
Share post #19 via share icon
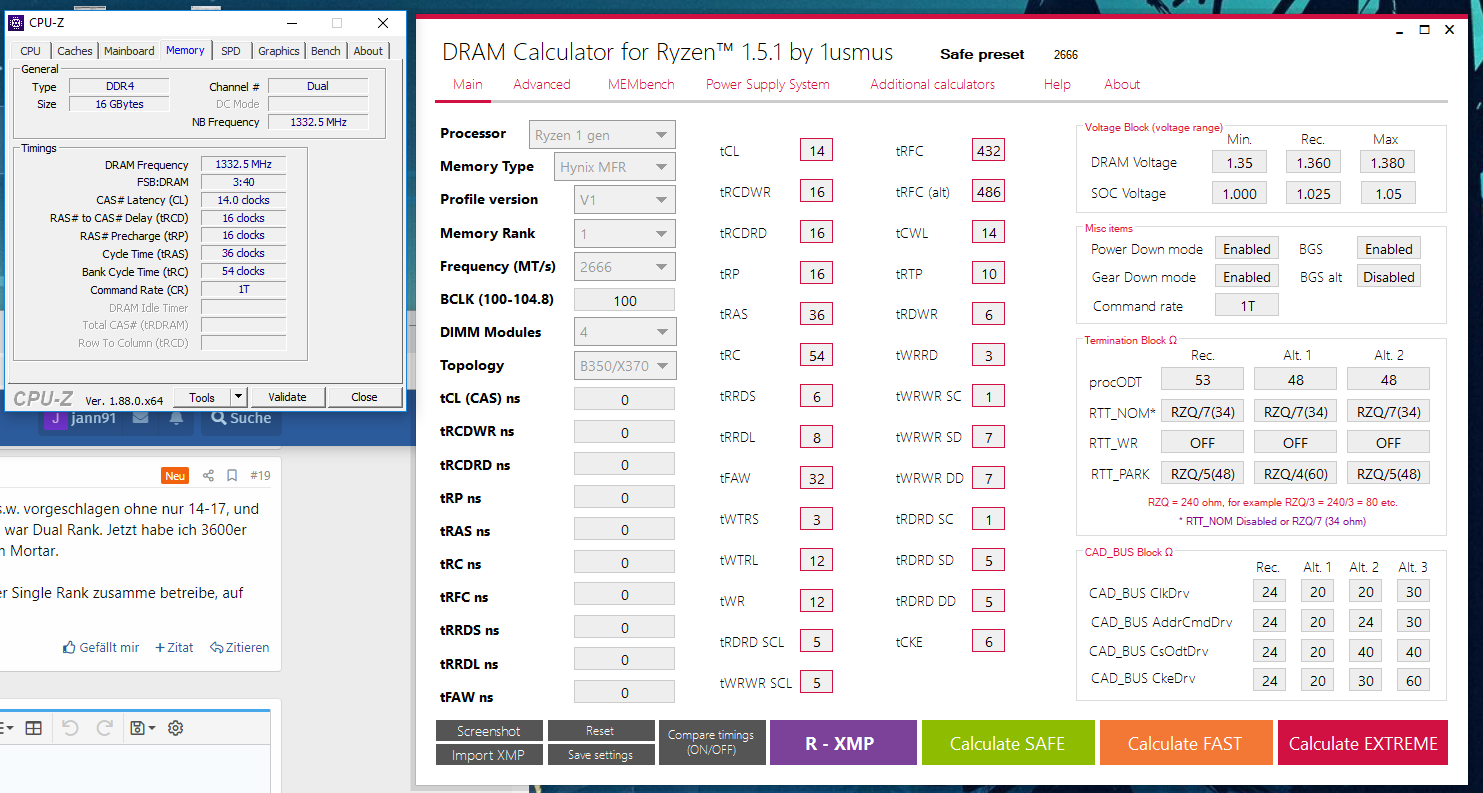[208, 476]
